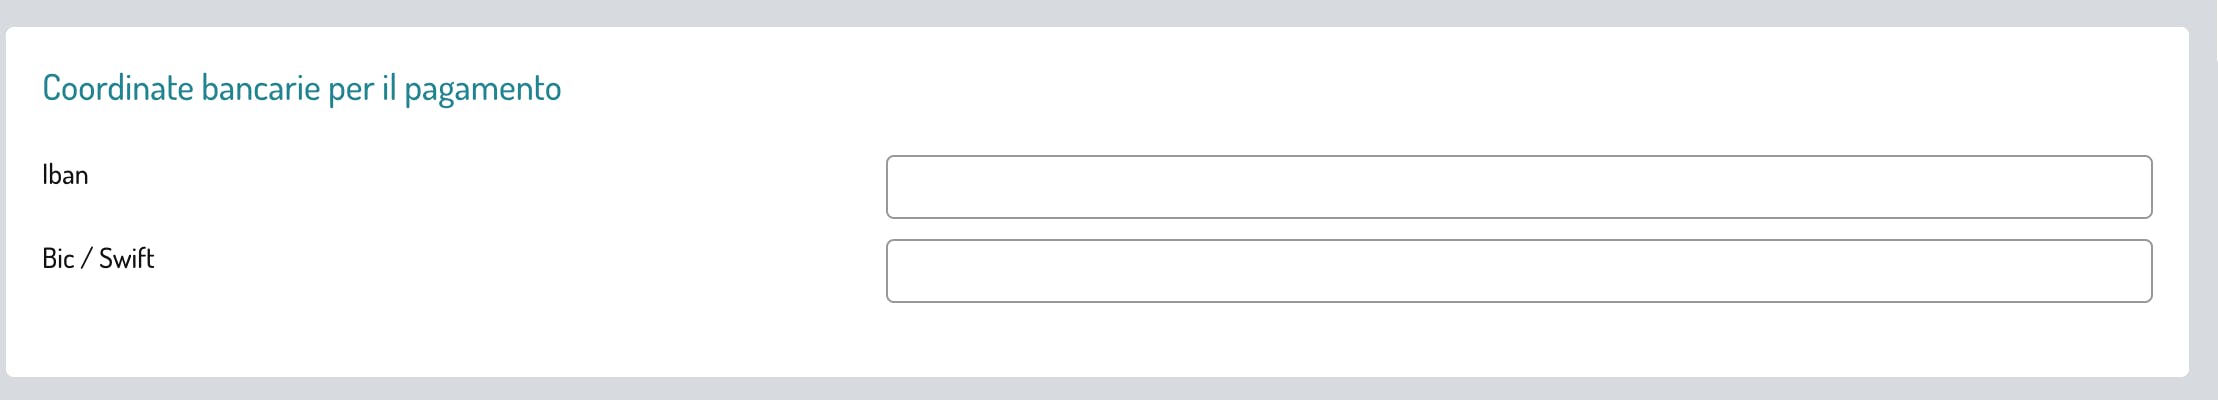Select the empty Iban text box
Screen dimensions: 2218x400
[x=1519, y=187]
